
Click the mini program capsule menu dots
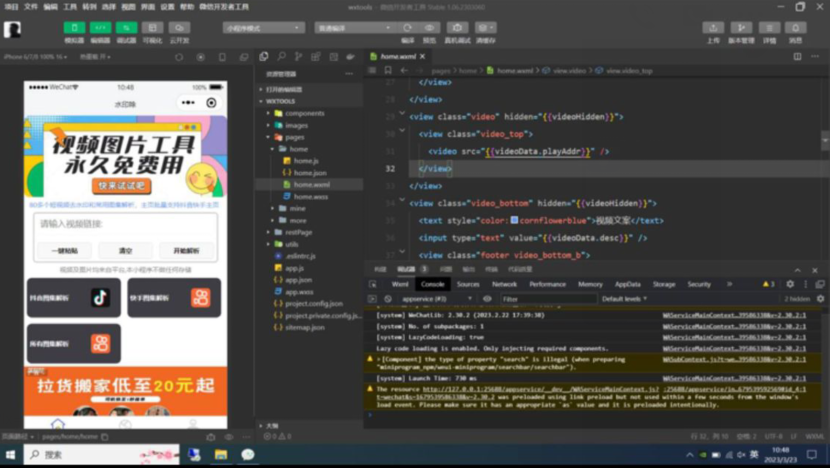click(x=188, y=103)
